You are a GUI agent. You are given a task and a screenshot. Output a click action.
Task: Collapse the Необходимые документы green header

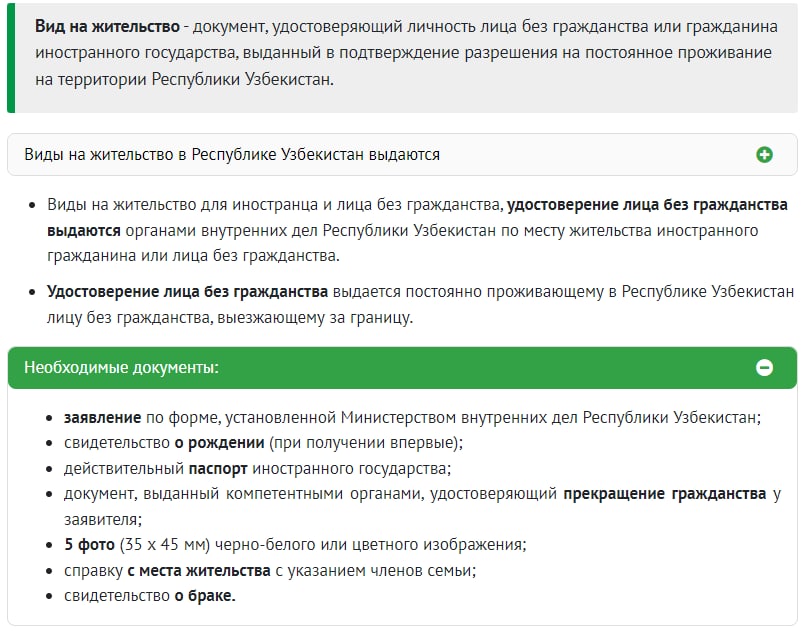pos(122,368)
